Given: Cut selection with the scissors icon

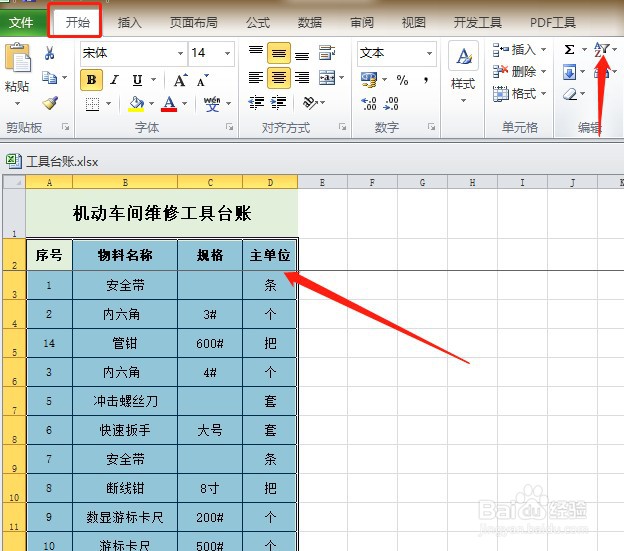Looking at the screenshot, I should pos(50,53).
